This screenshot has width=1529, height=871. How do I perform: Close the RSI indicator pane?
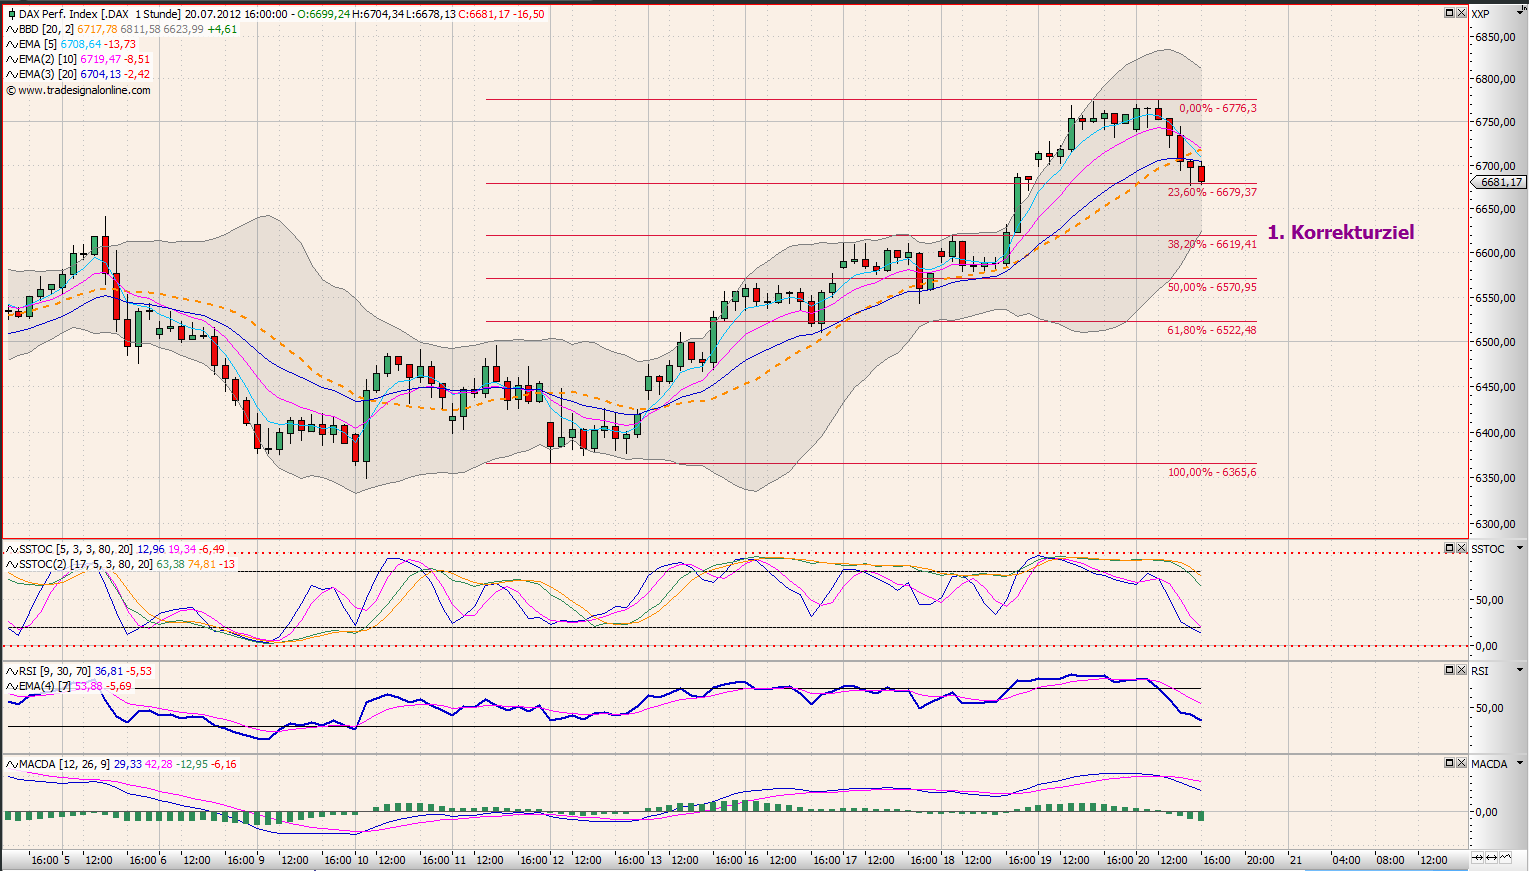pos(1461,670)
